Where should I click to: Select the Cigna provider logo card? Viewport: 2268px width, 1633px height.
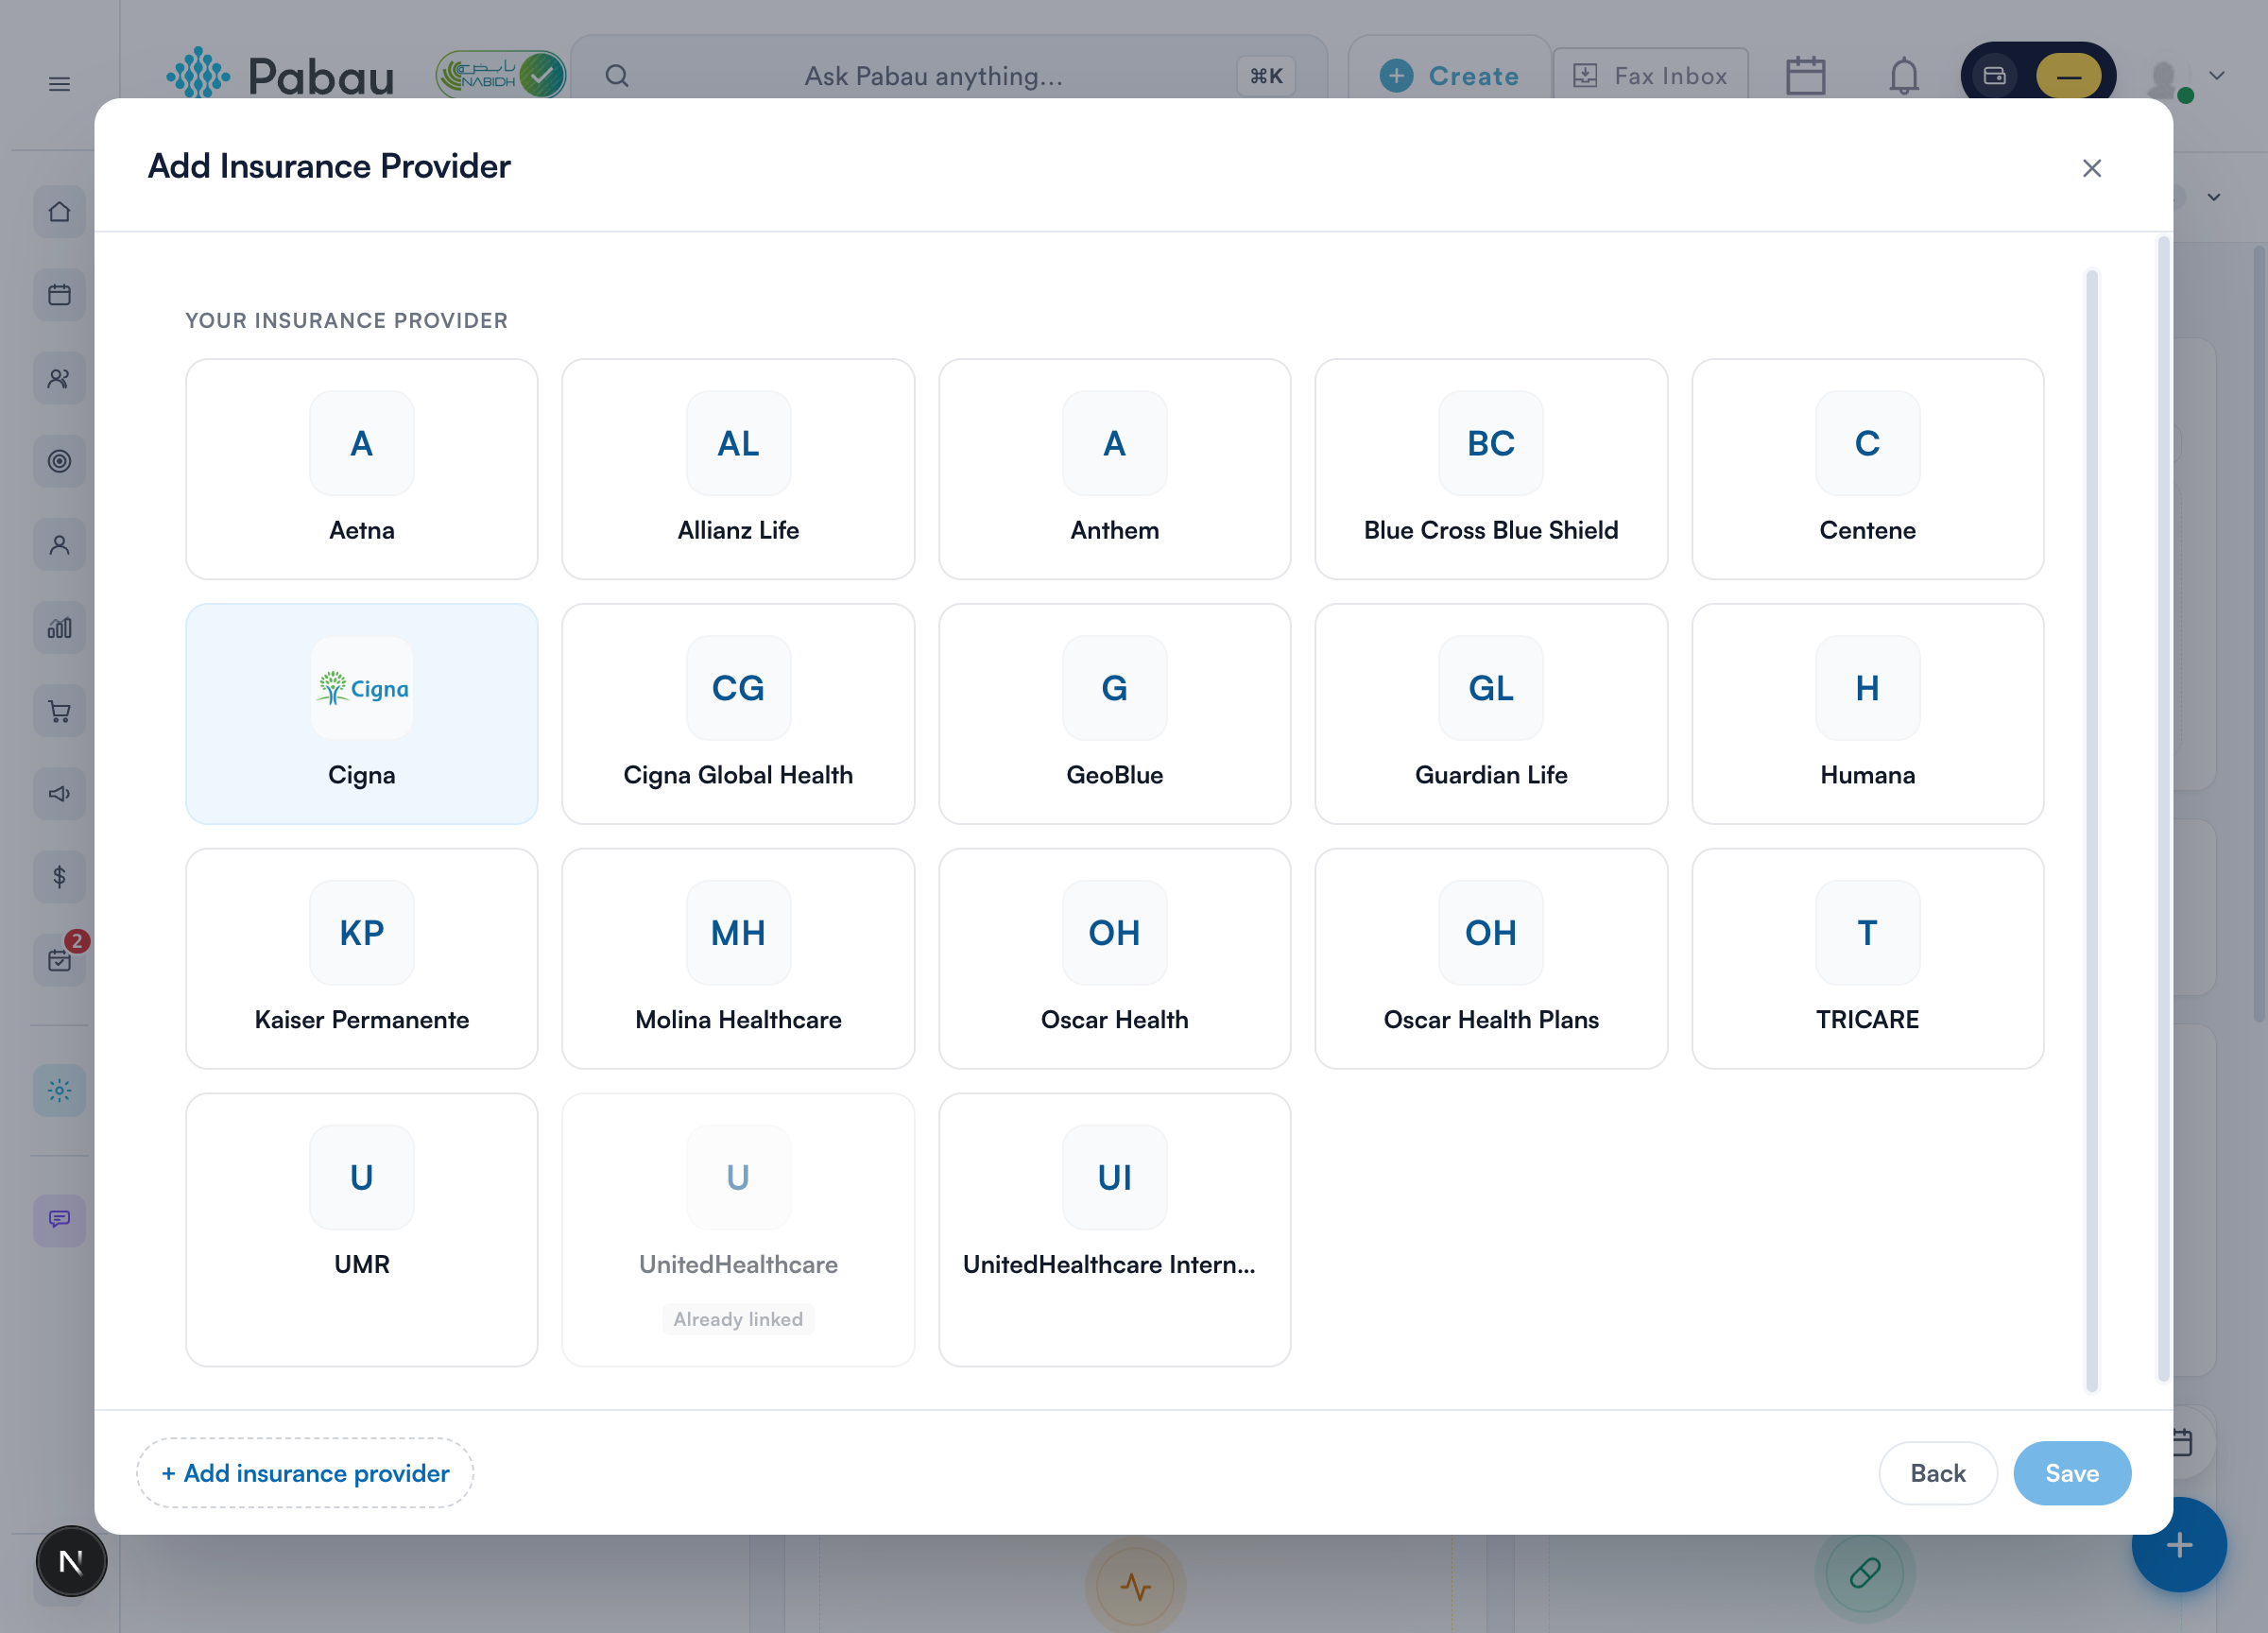[x=361, y=713]
